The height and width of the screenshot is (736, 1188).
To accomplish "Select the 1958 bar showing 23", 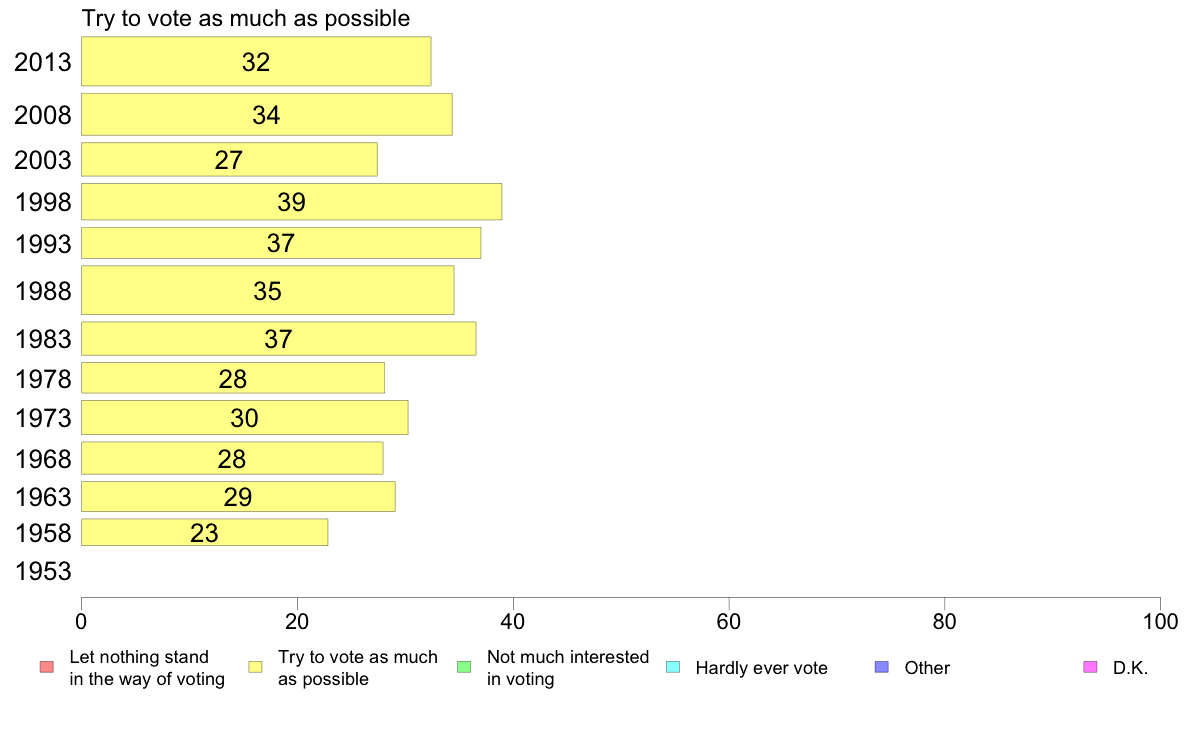I will [x=205, y=532].
